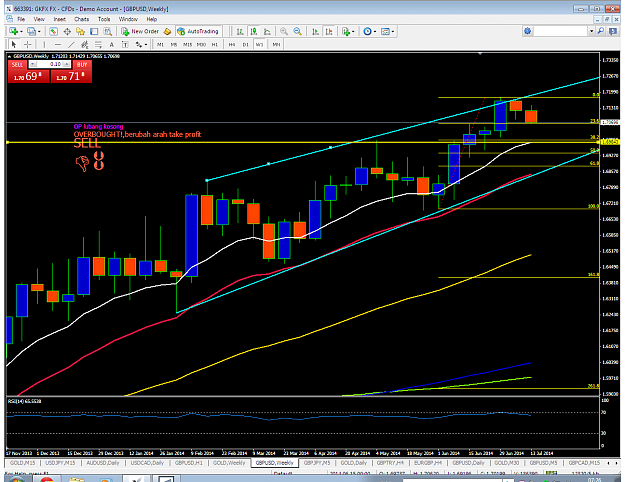This screenshot has width=625, height=482.
Task: Select the Text (A) drawing tool
Action: pos(112,45)
